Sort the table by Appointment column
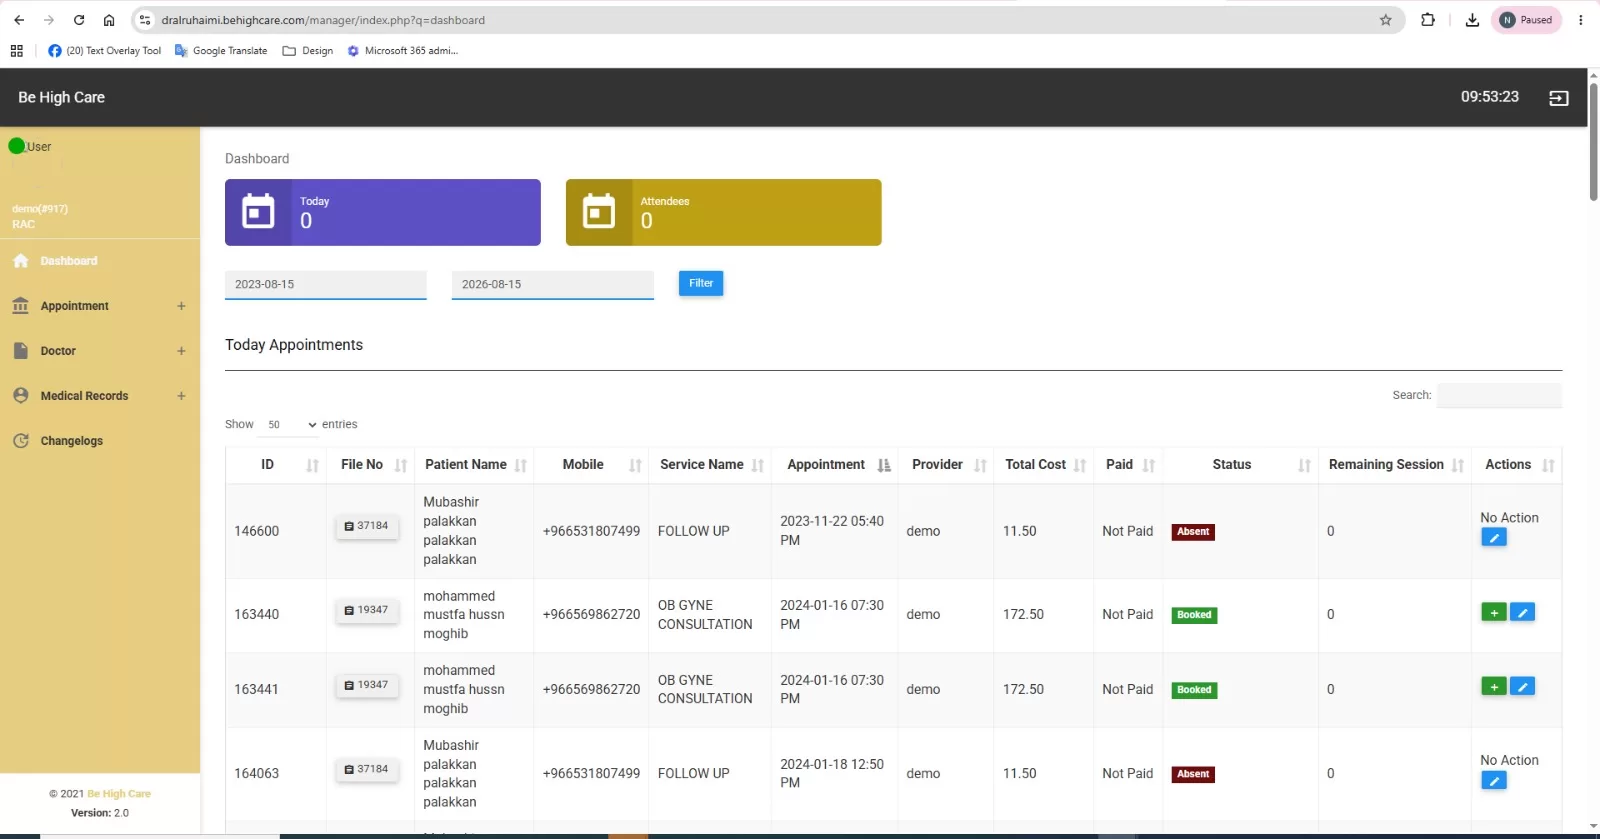 (835, 465)
